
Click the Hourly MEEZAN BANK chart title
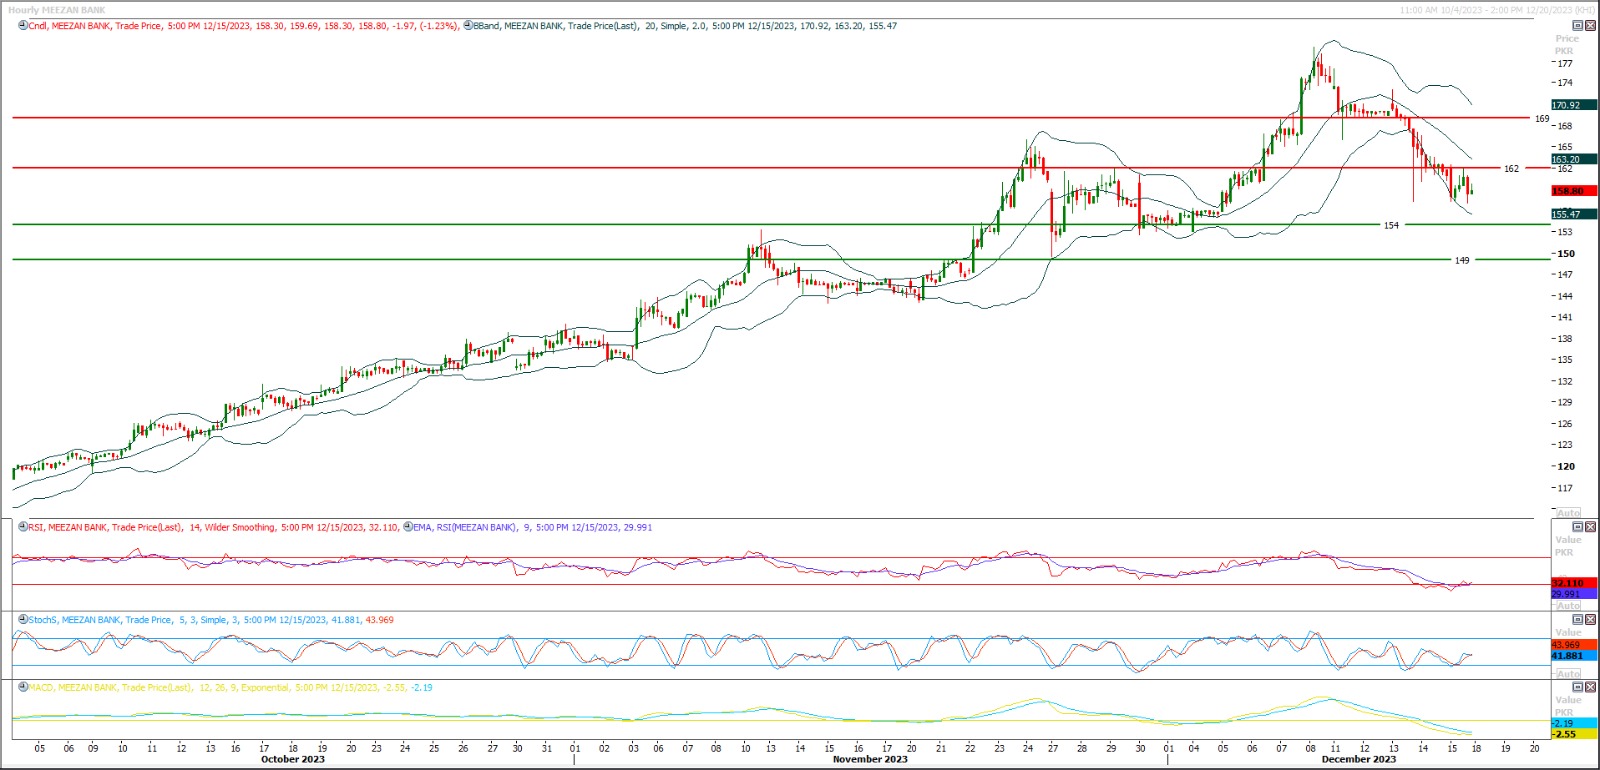[57, 10]
